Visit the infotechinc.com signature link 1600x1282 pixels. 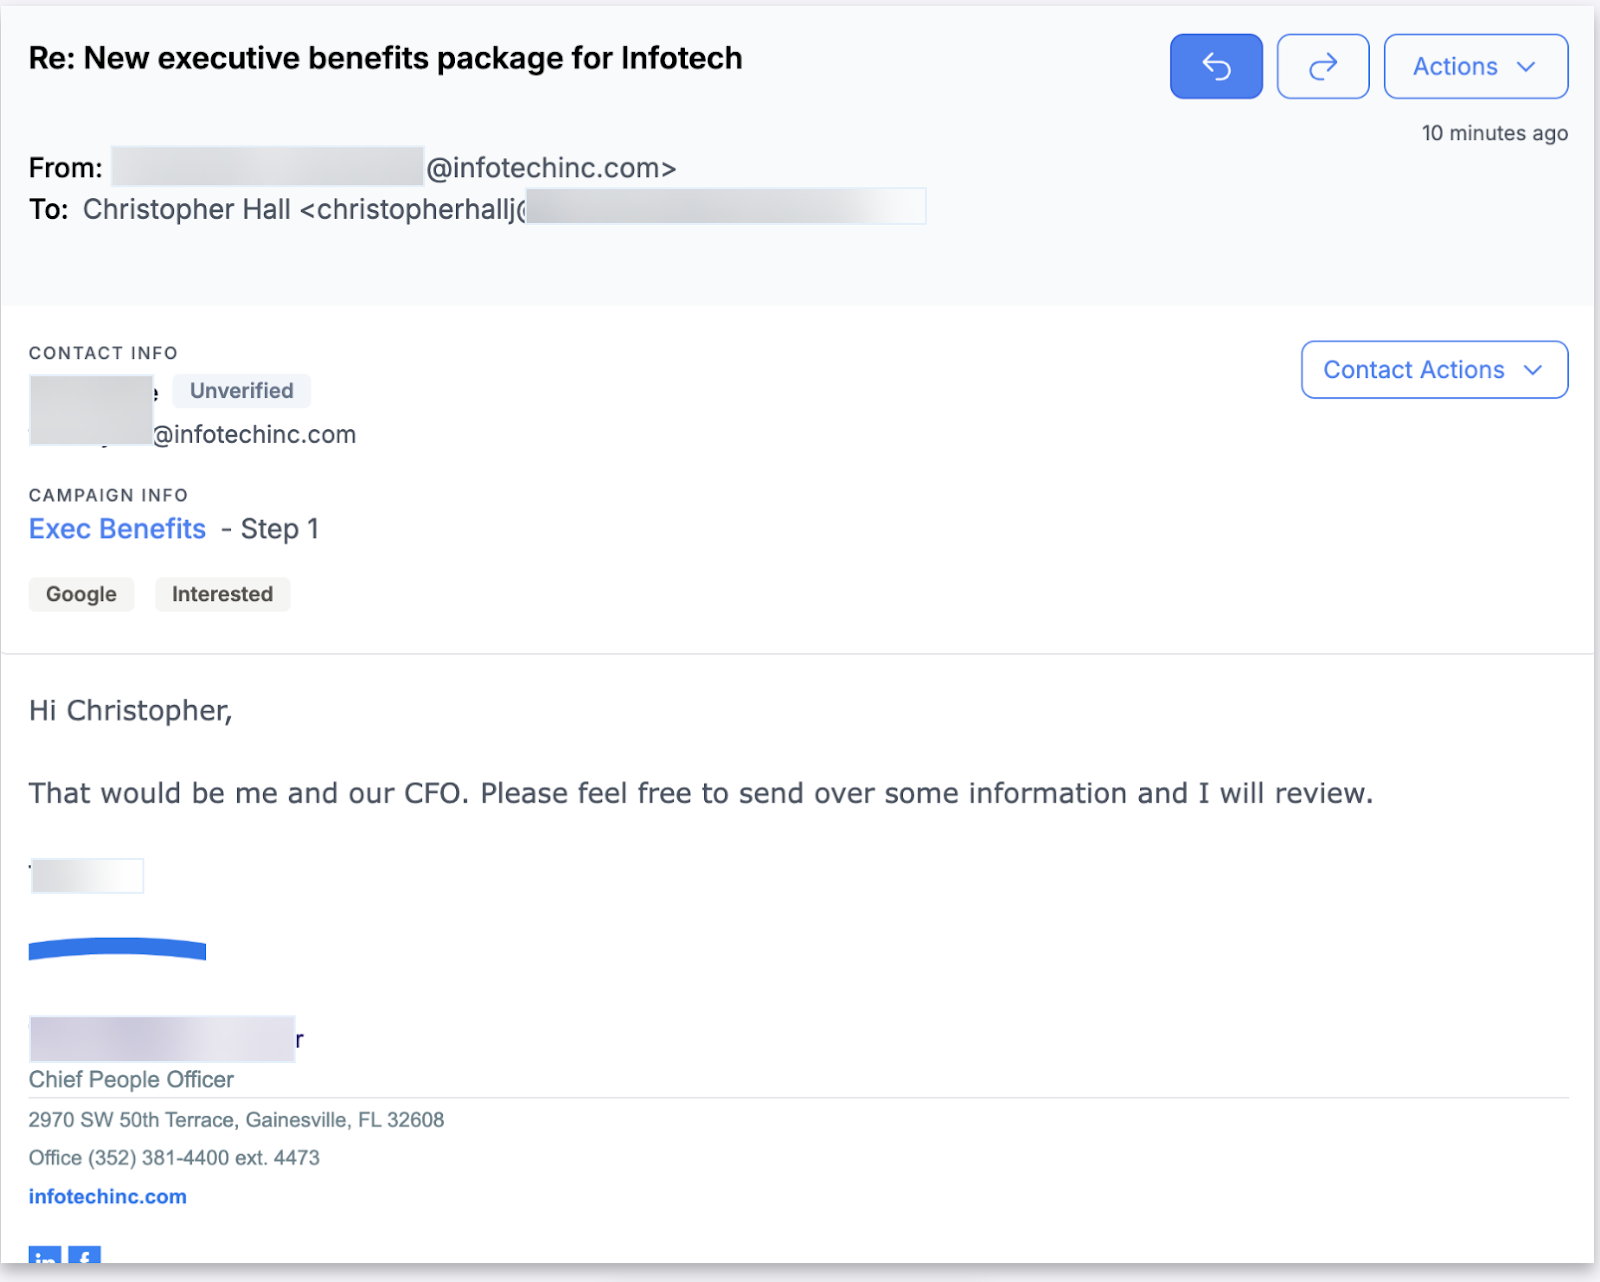(107, 1197)
